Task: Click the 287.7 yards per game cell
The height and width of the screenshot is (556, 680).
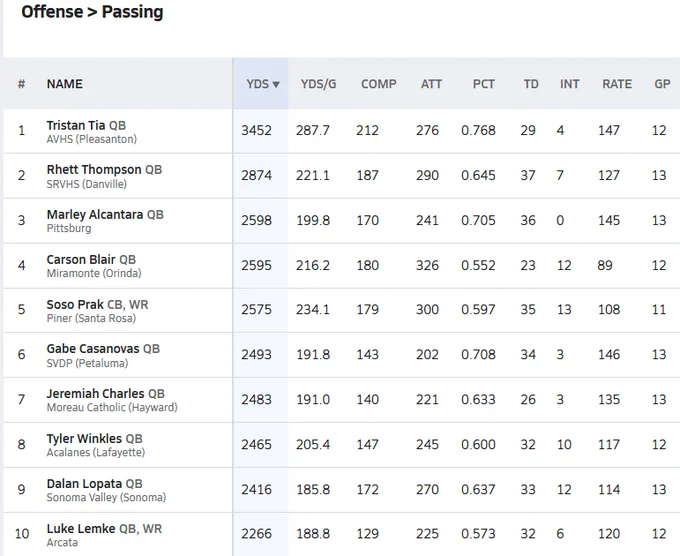Action: tap(313, 131)
